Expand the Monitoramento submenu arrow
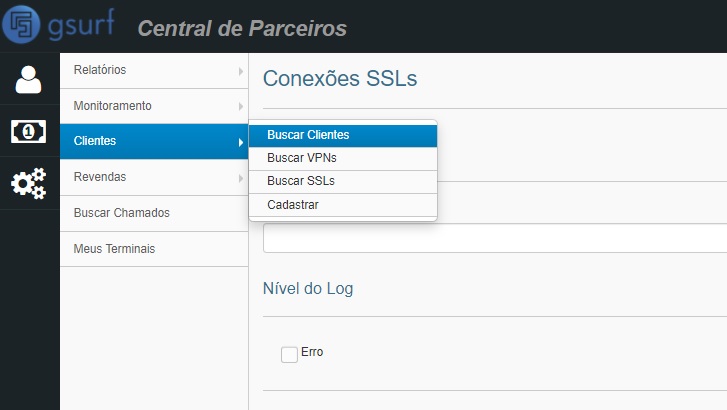Screen dimensions: 727x410 pyautogui.click(x=241, y=106)
